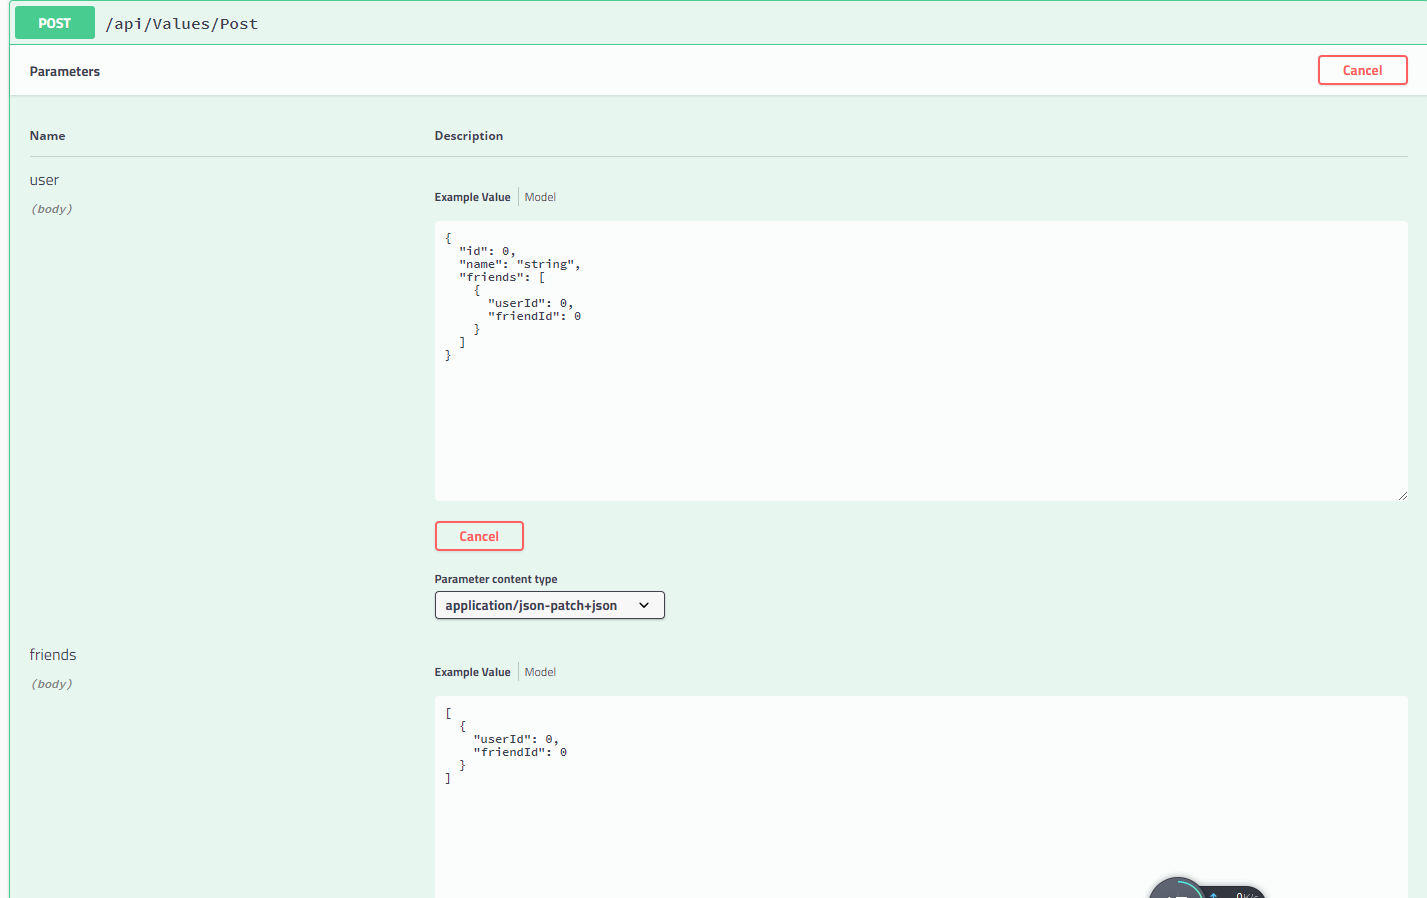Switch to the Model tab for the friends parameter

540,671
